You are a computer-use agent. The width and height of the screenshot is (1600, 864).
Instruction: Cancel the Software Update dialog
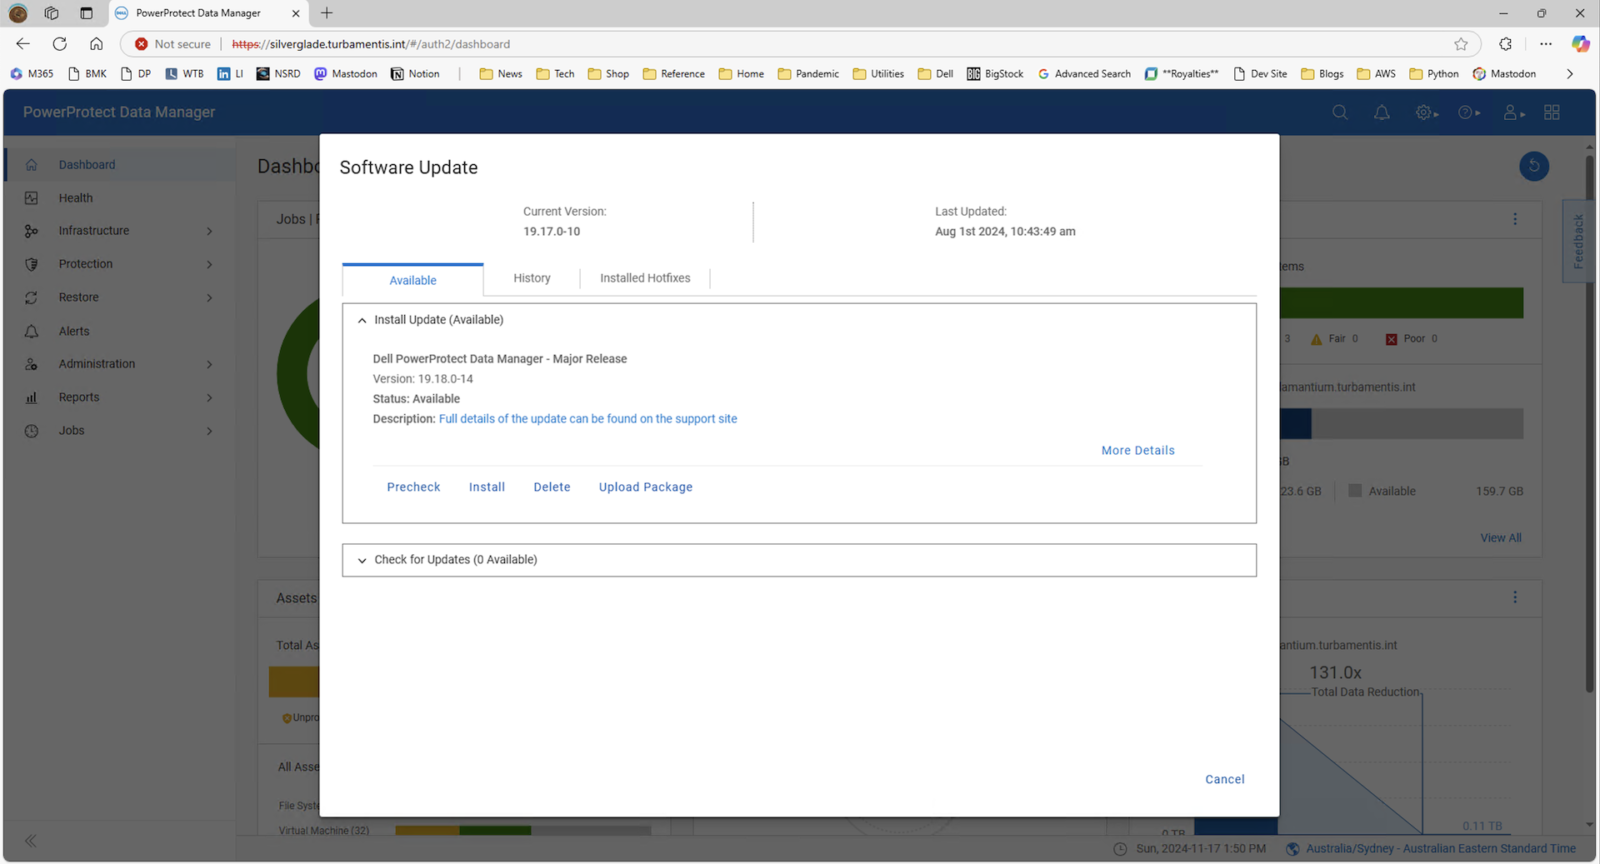[x=1225, y=779]
